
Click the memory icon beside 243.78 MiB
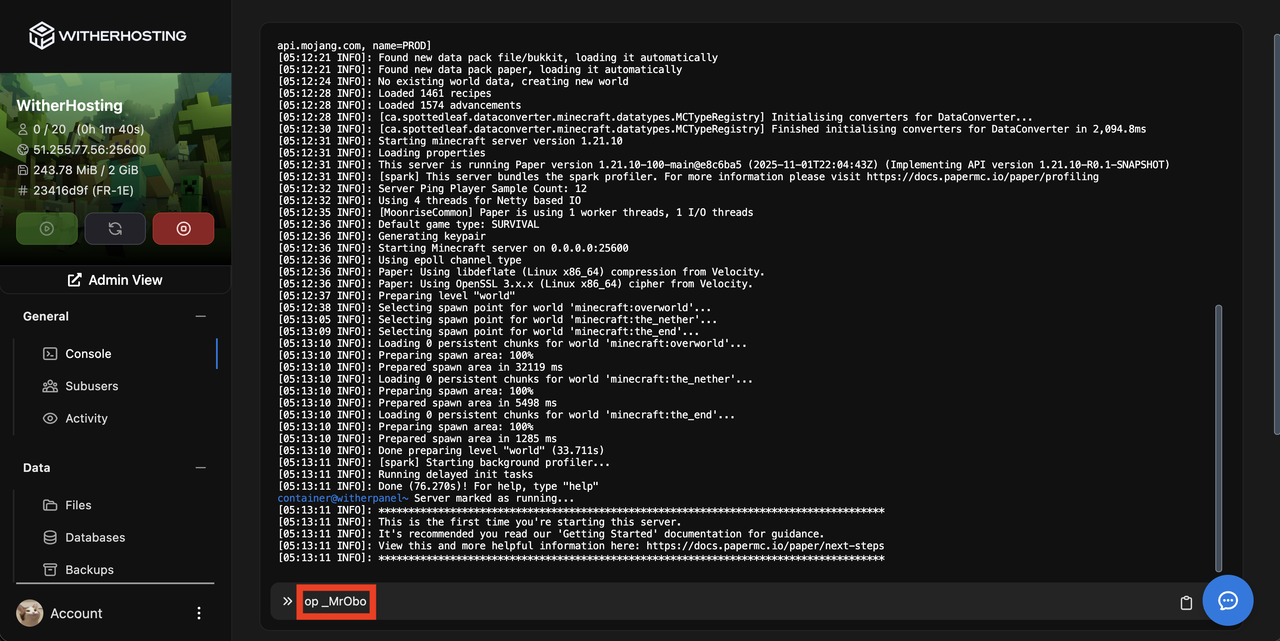[24, 170]
